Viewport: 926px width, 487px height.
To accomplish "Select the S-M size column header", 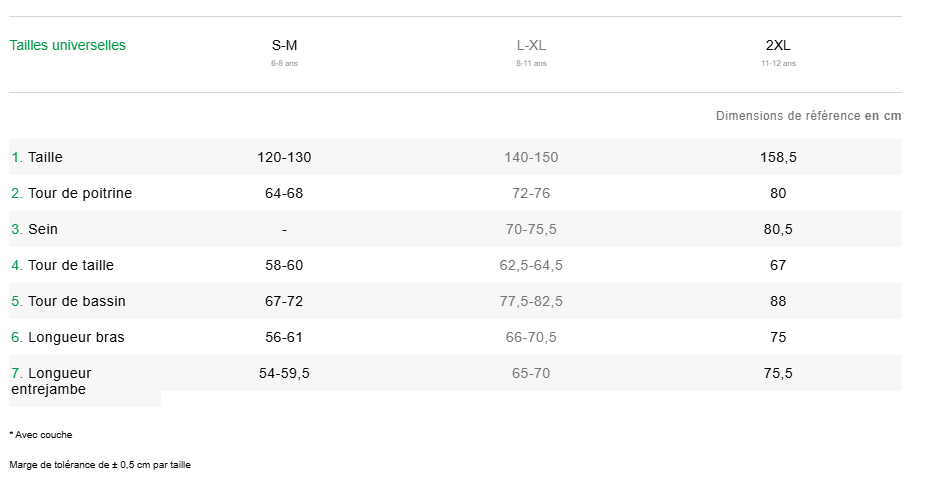I will point(284,45).
